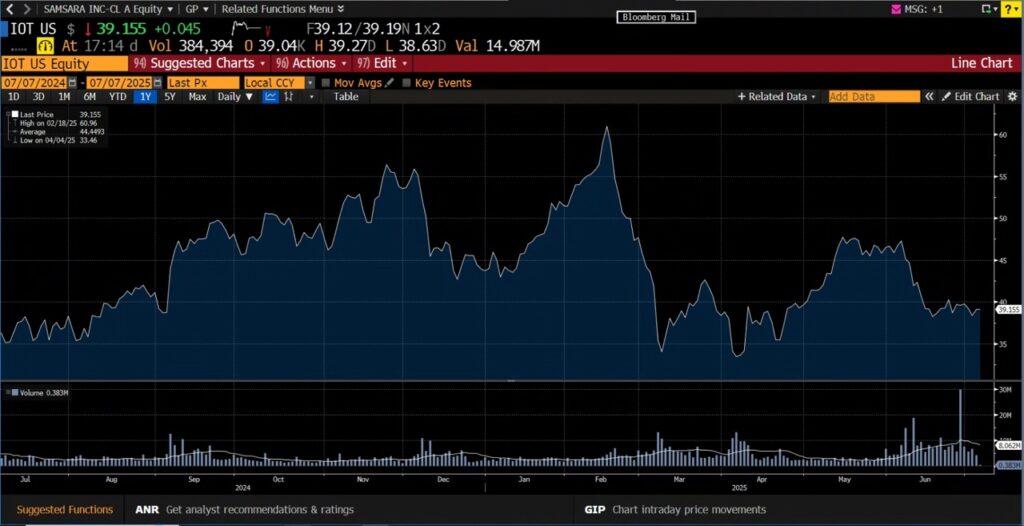Click the Bloomberg Mail tooltip label

click(x=656, y=17)
